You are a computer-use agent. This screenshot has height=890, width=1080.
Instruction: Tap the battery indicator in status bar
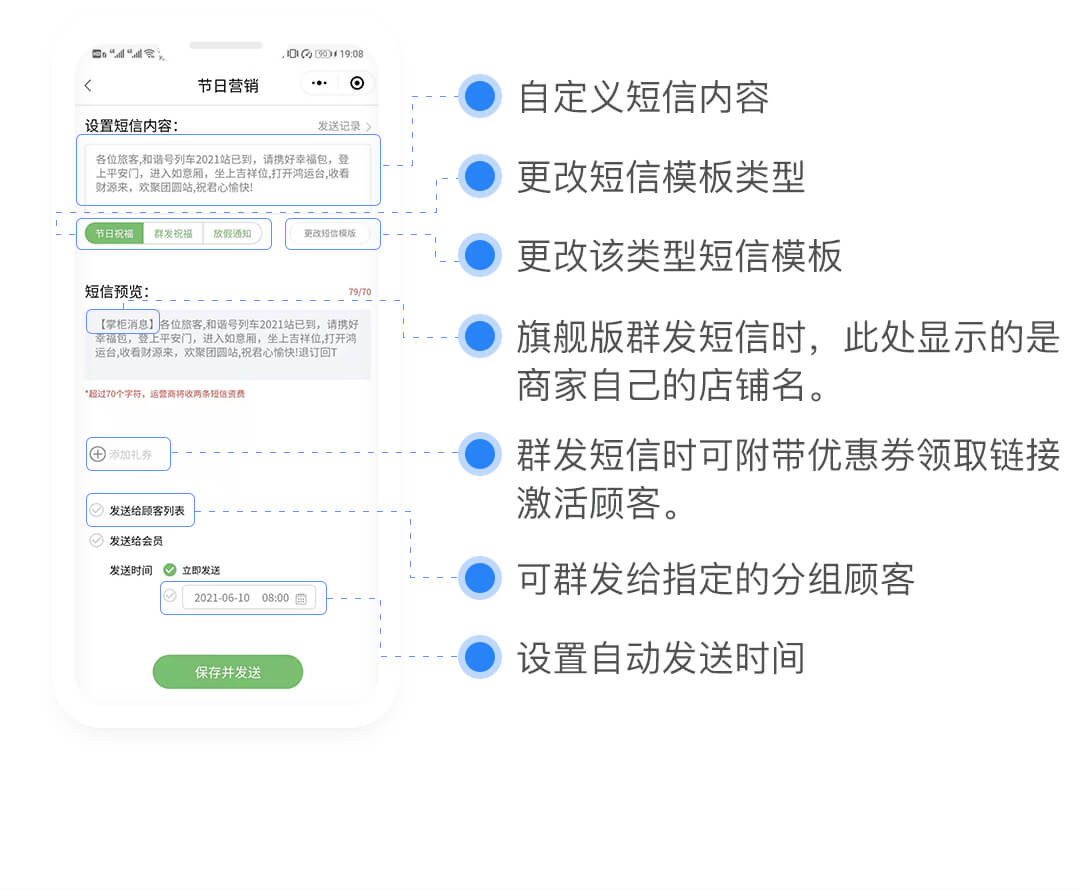click(x=324, y=54)
